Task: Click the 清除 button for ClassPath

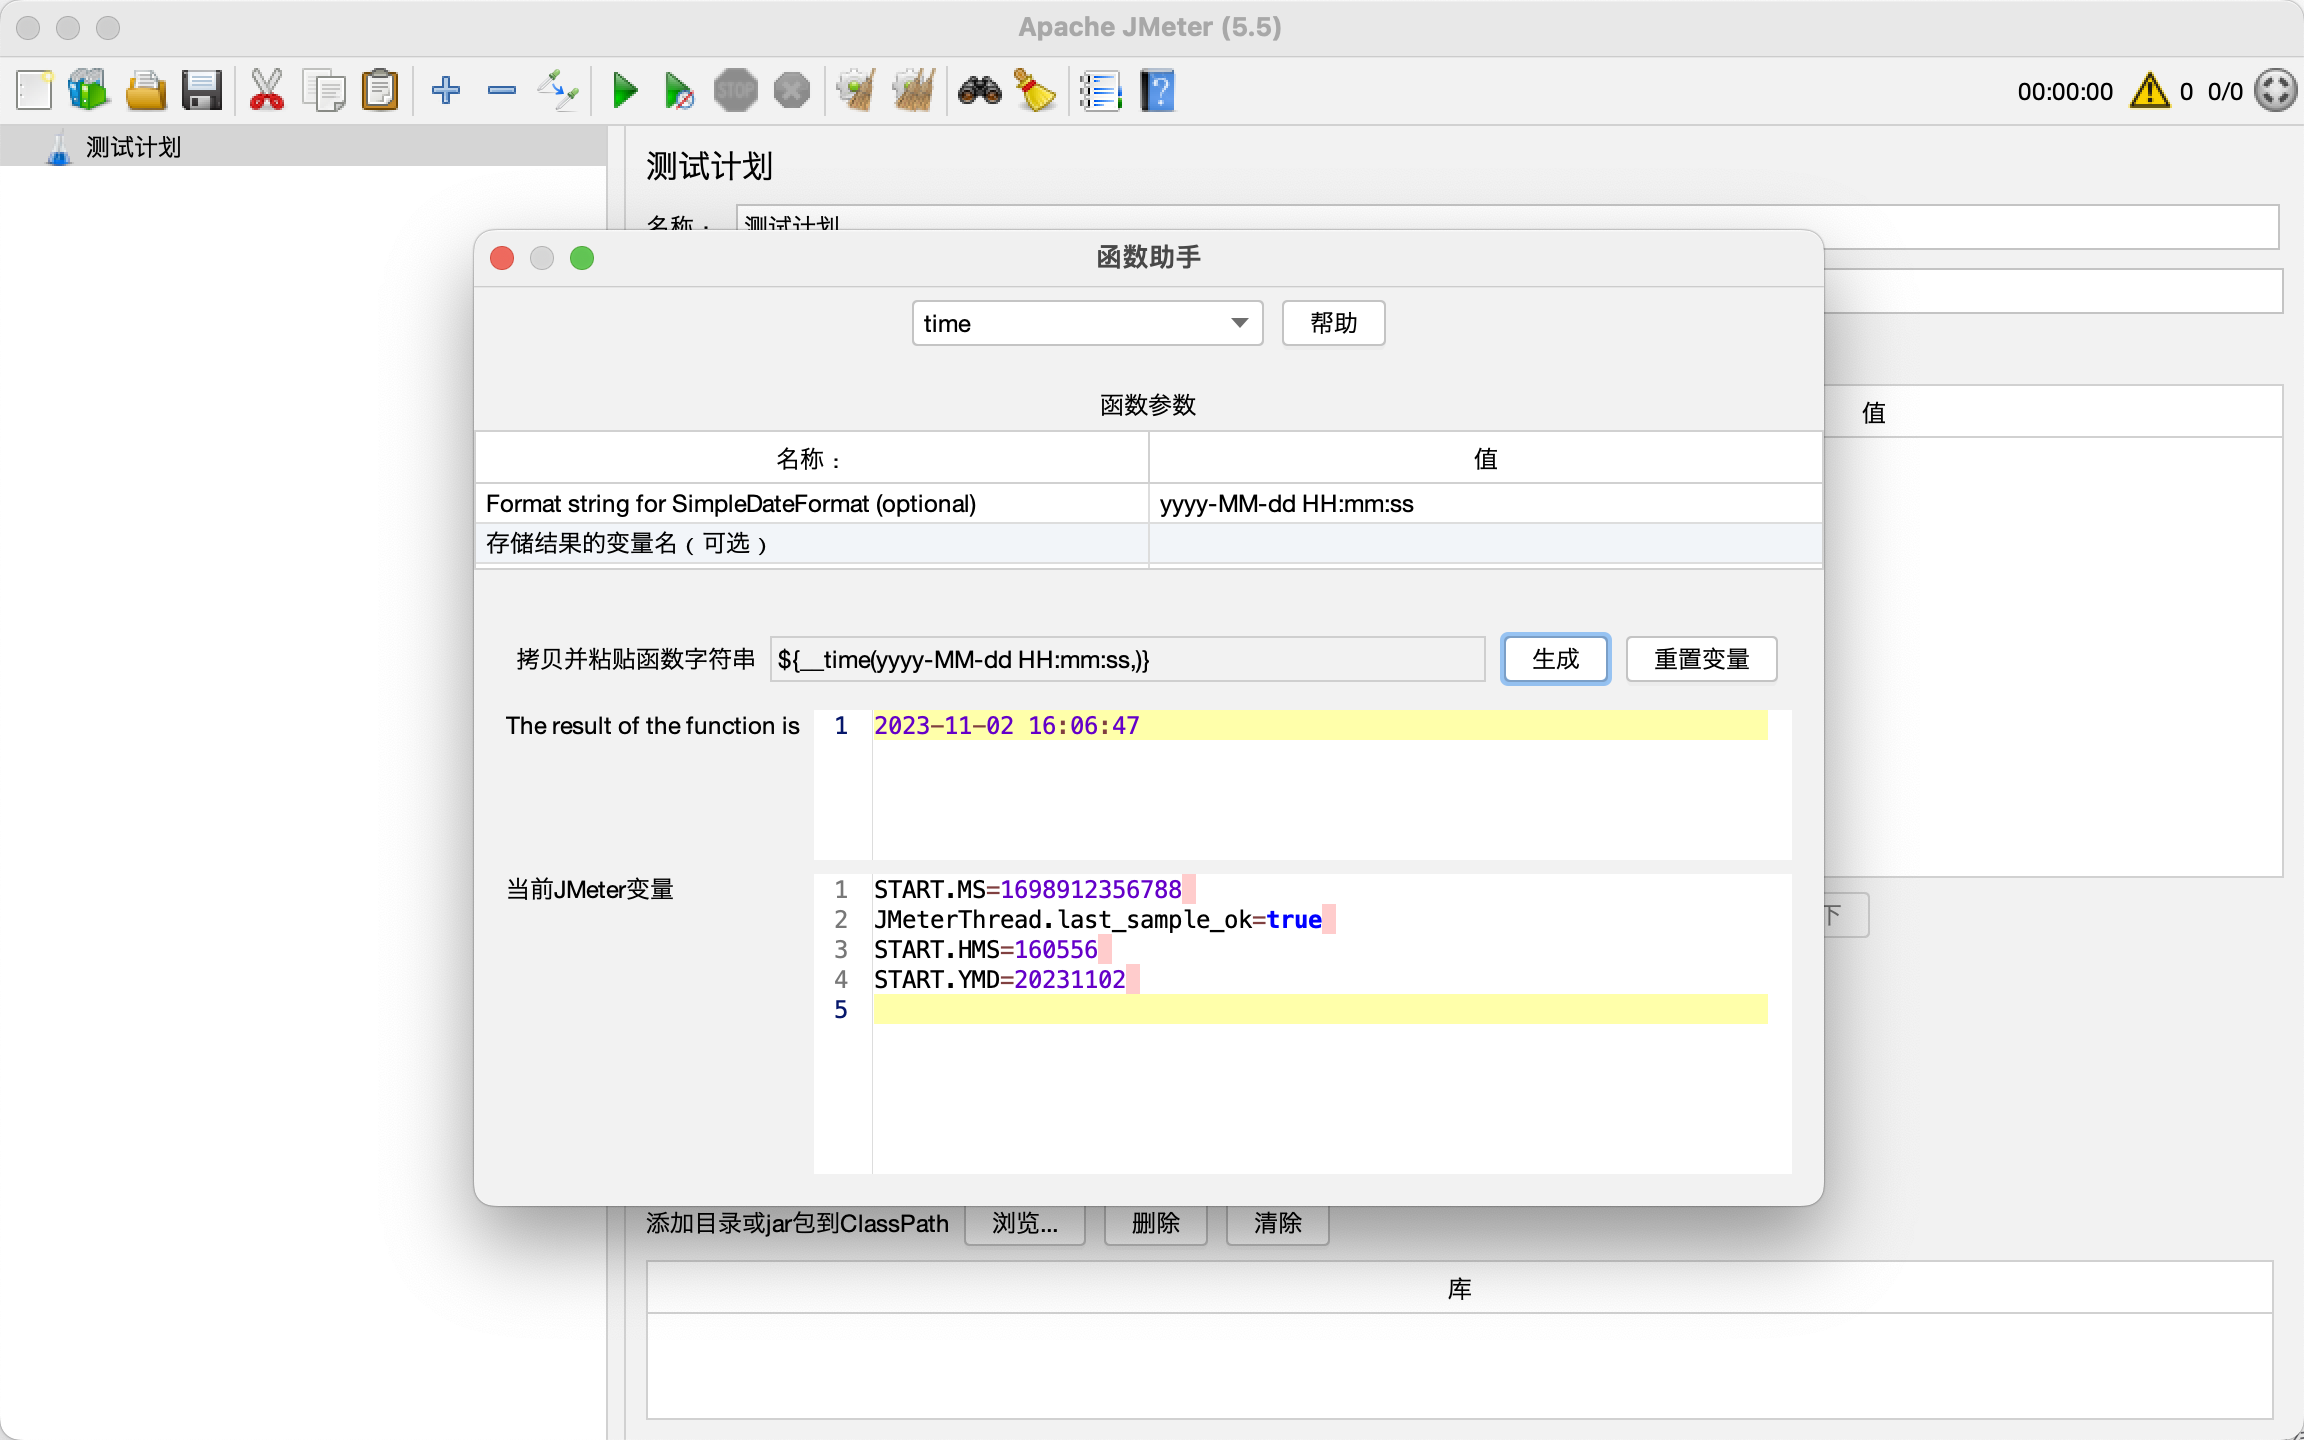Action: coord(1278,1223)
